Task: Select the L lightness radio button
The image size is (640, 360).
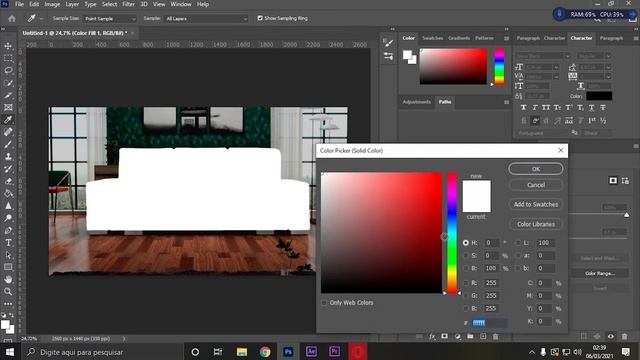Action: (x=518, y=242)
